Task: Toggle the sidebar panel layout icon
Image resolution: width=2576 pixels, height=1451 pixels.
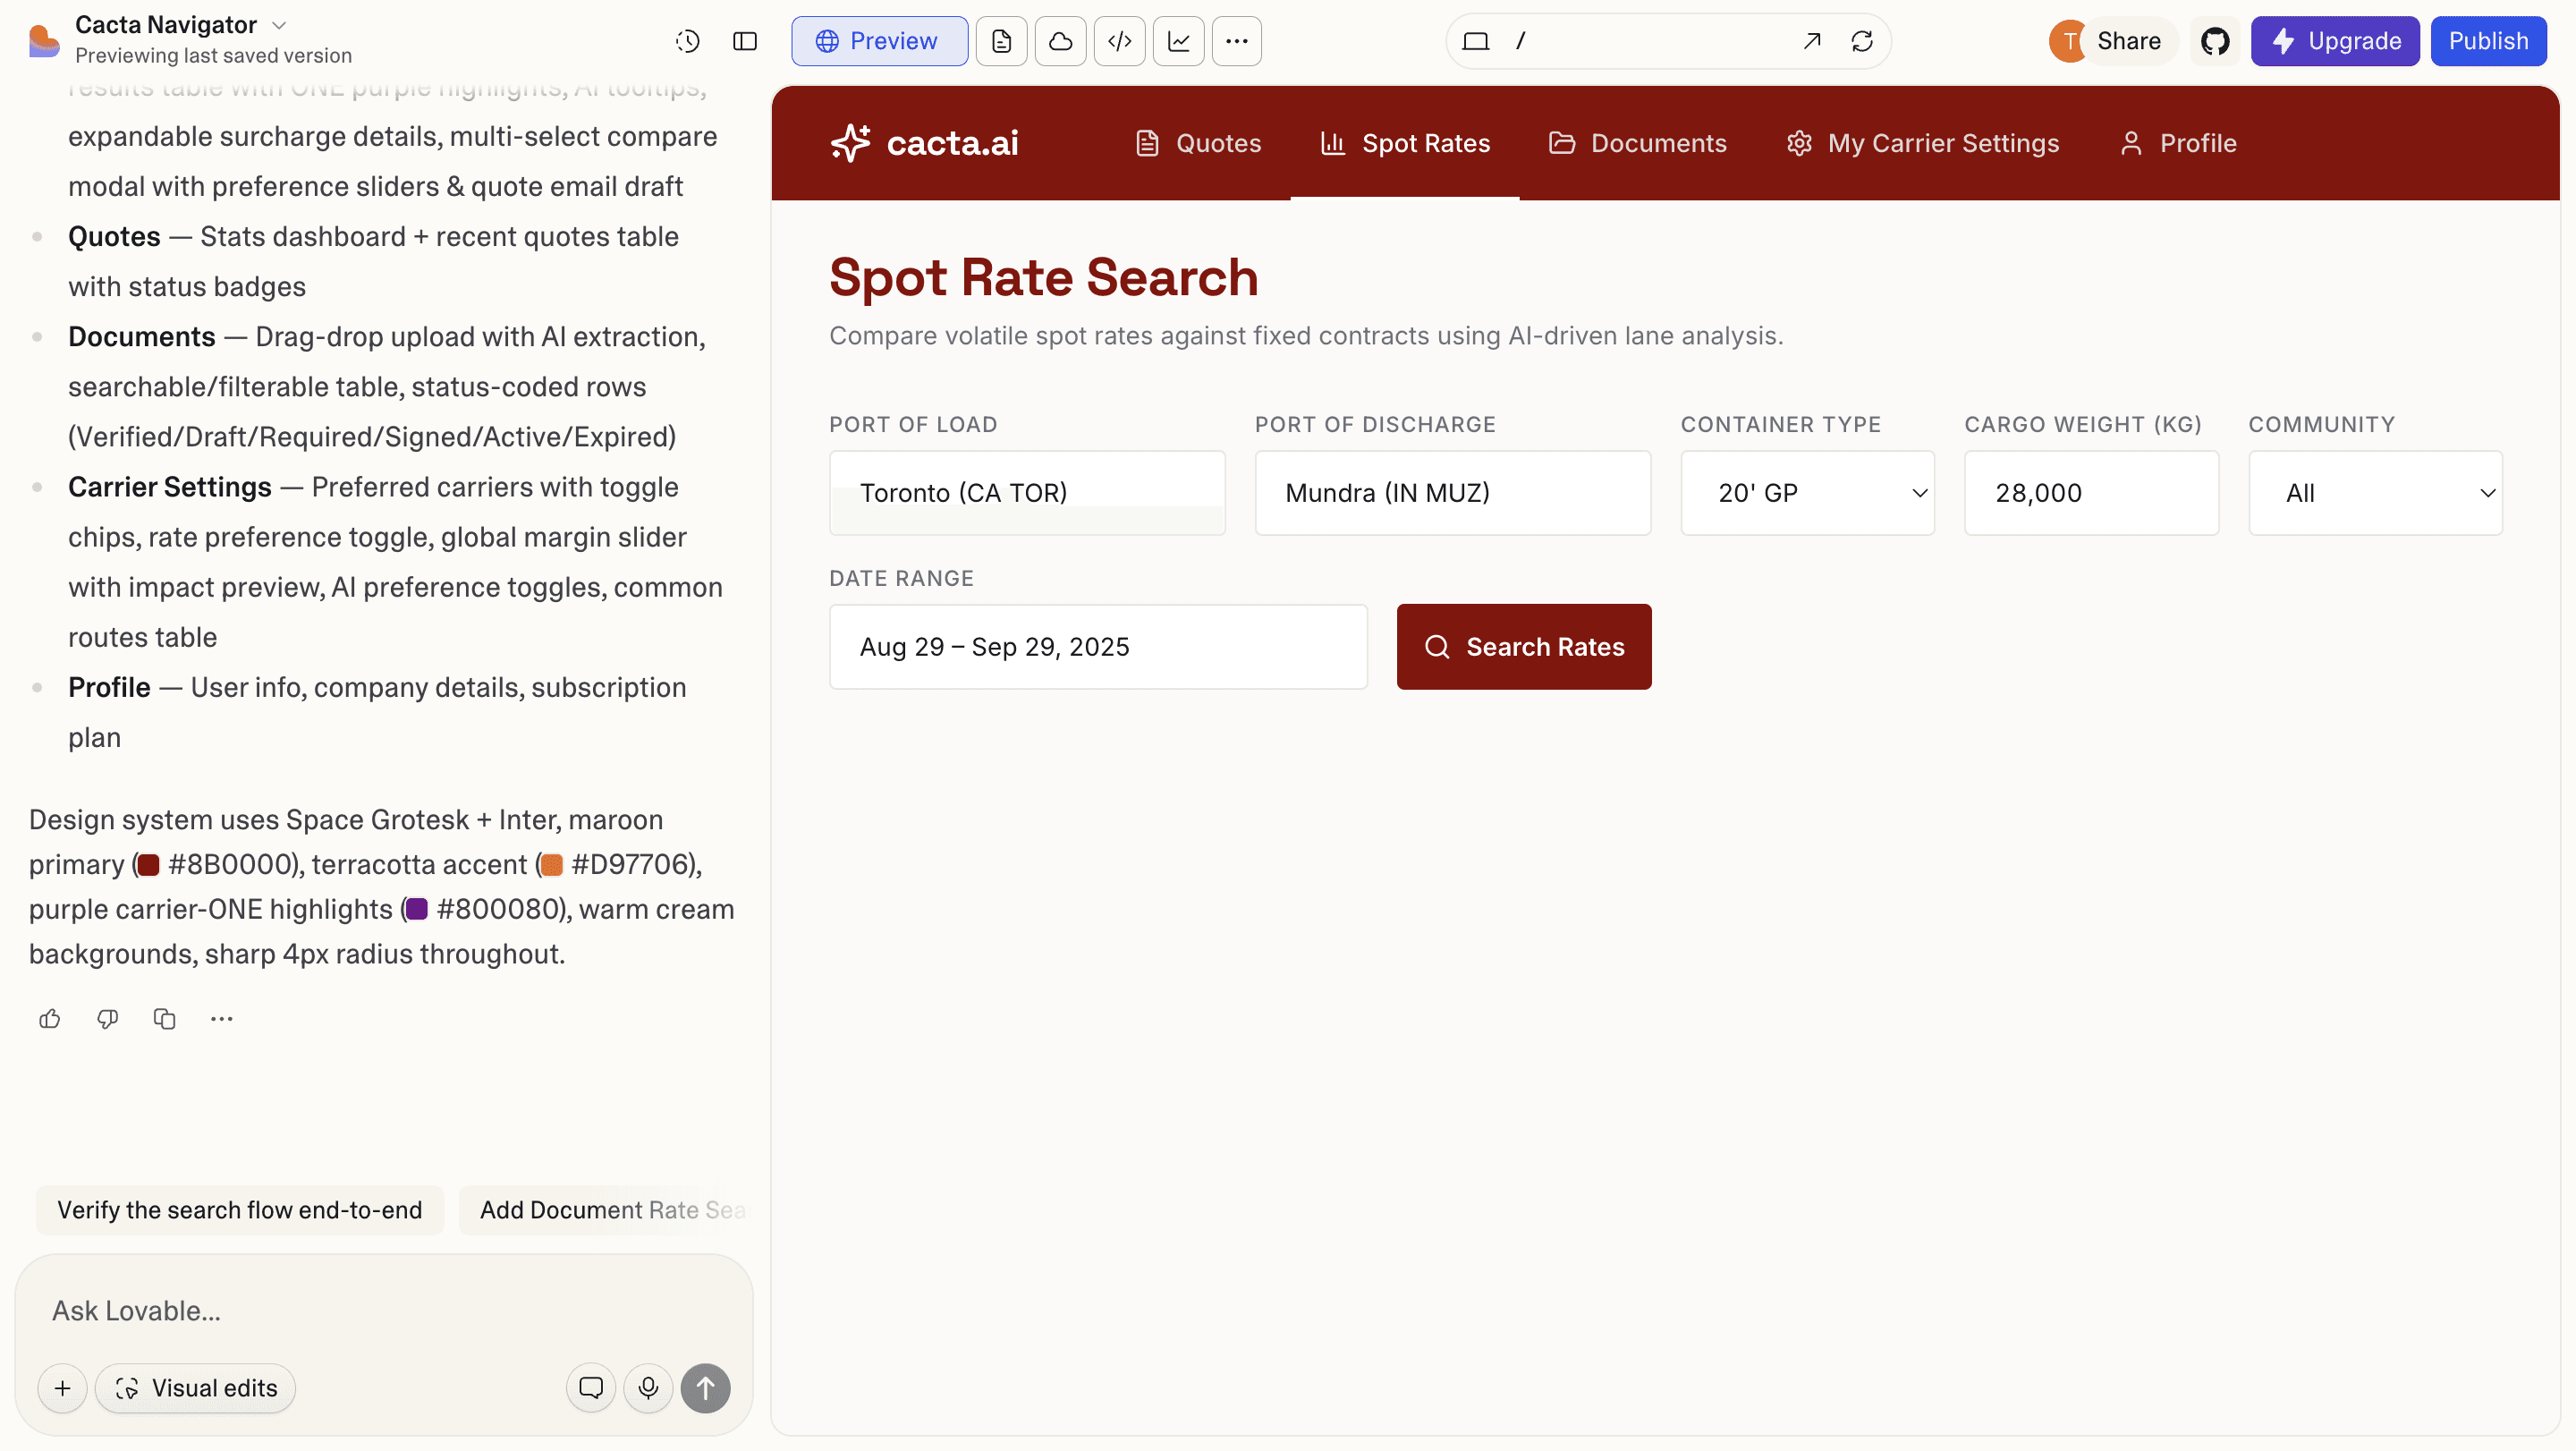Action: pyautogui.click(x=745, y=41)
